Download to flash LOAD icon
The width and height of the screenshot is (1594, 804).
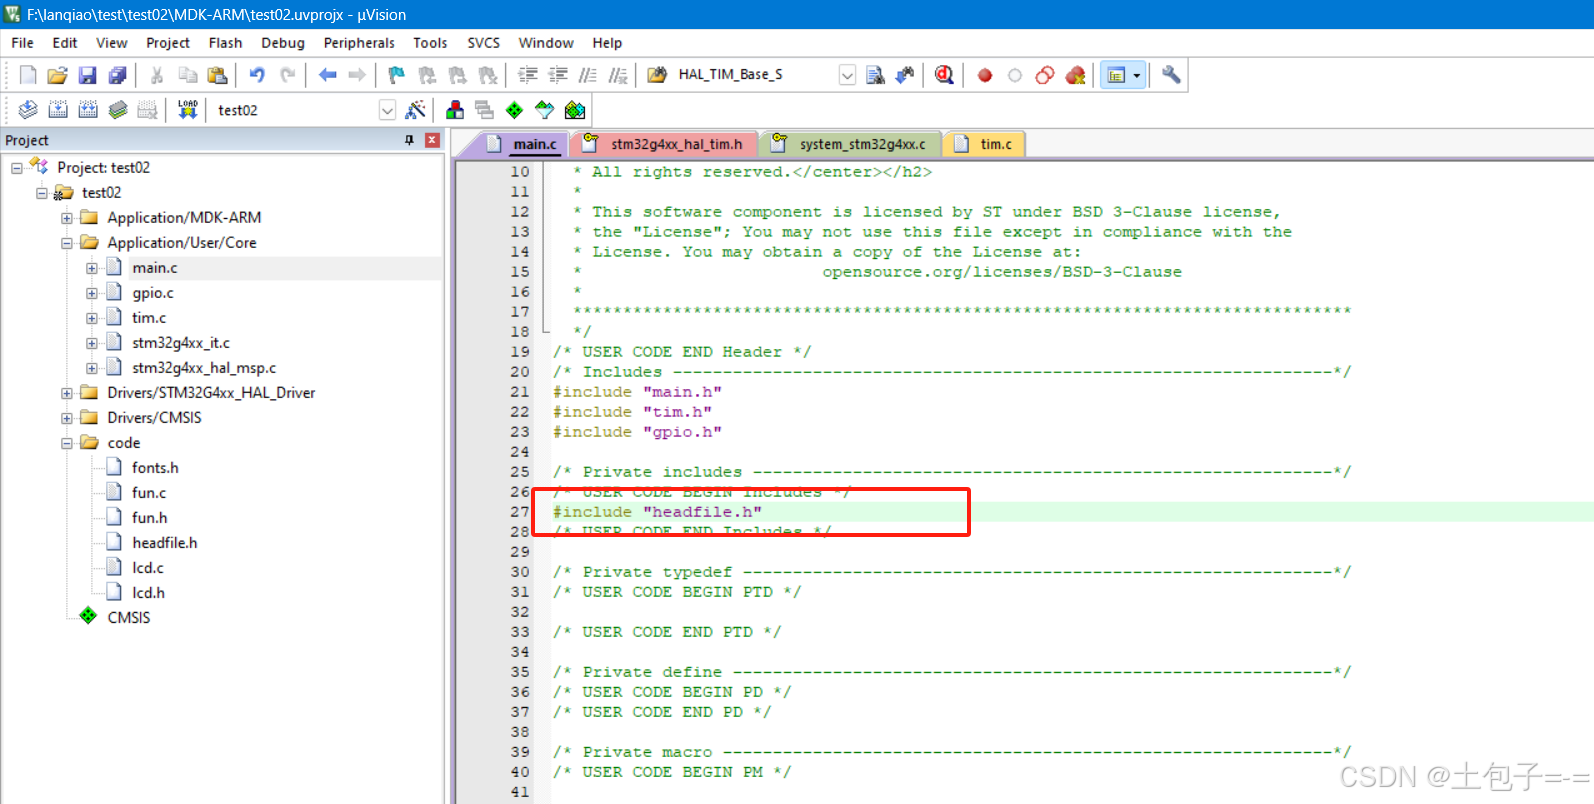coord(187,110)
